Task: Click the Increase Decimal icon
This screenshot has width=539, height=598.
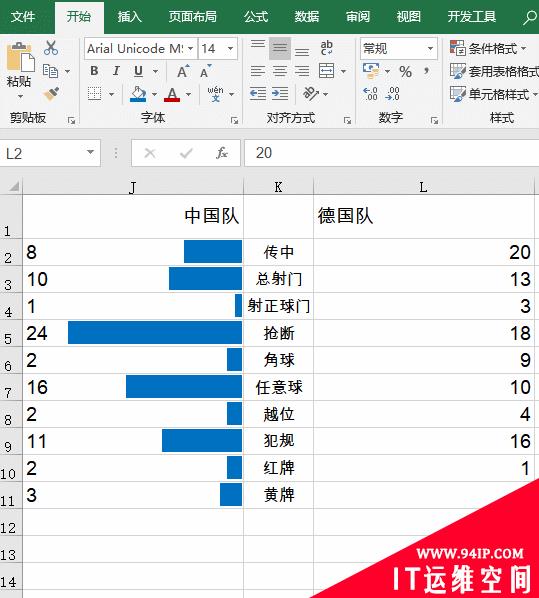Action: 370,94
